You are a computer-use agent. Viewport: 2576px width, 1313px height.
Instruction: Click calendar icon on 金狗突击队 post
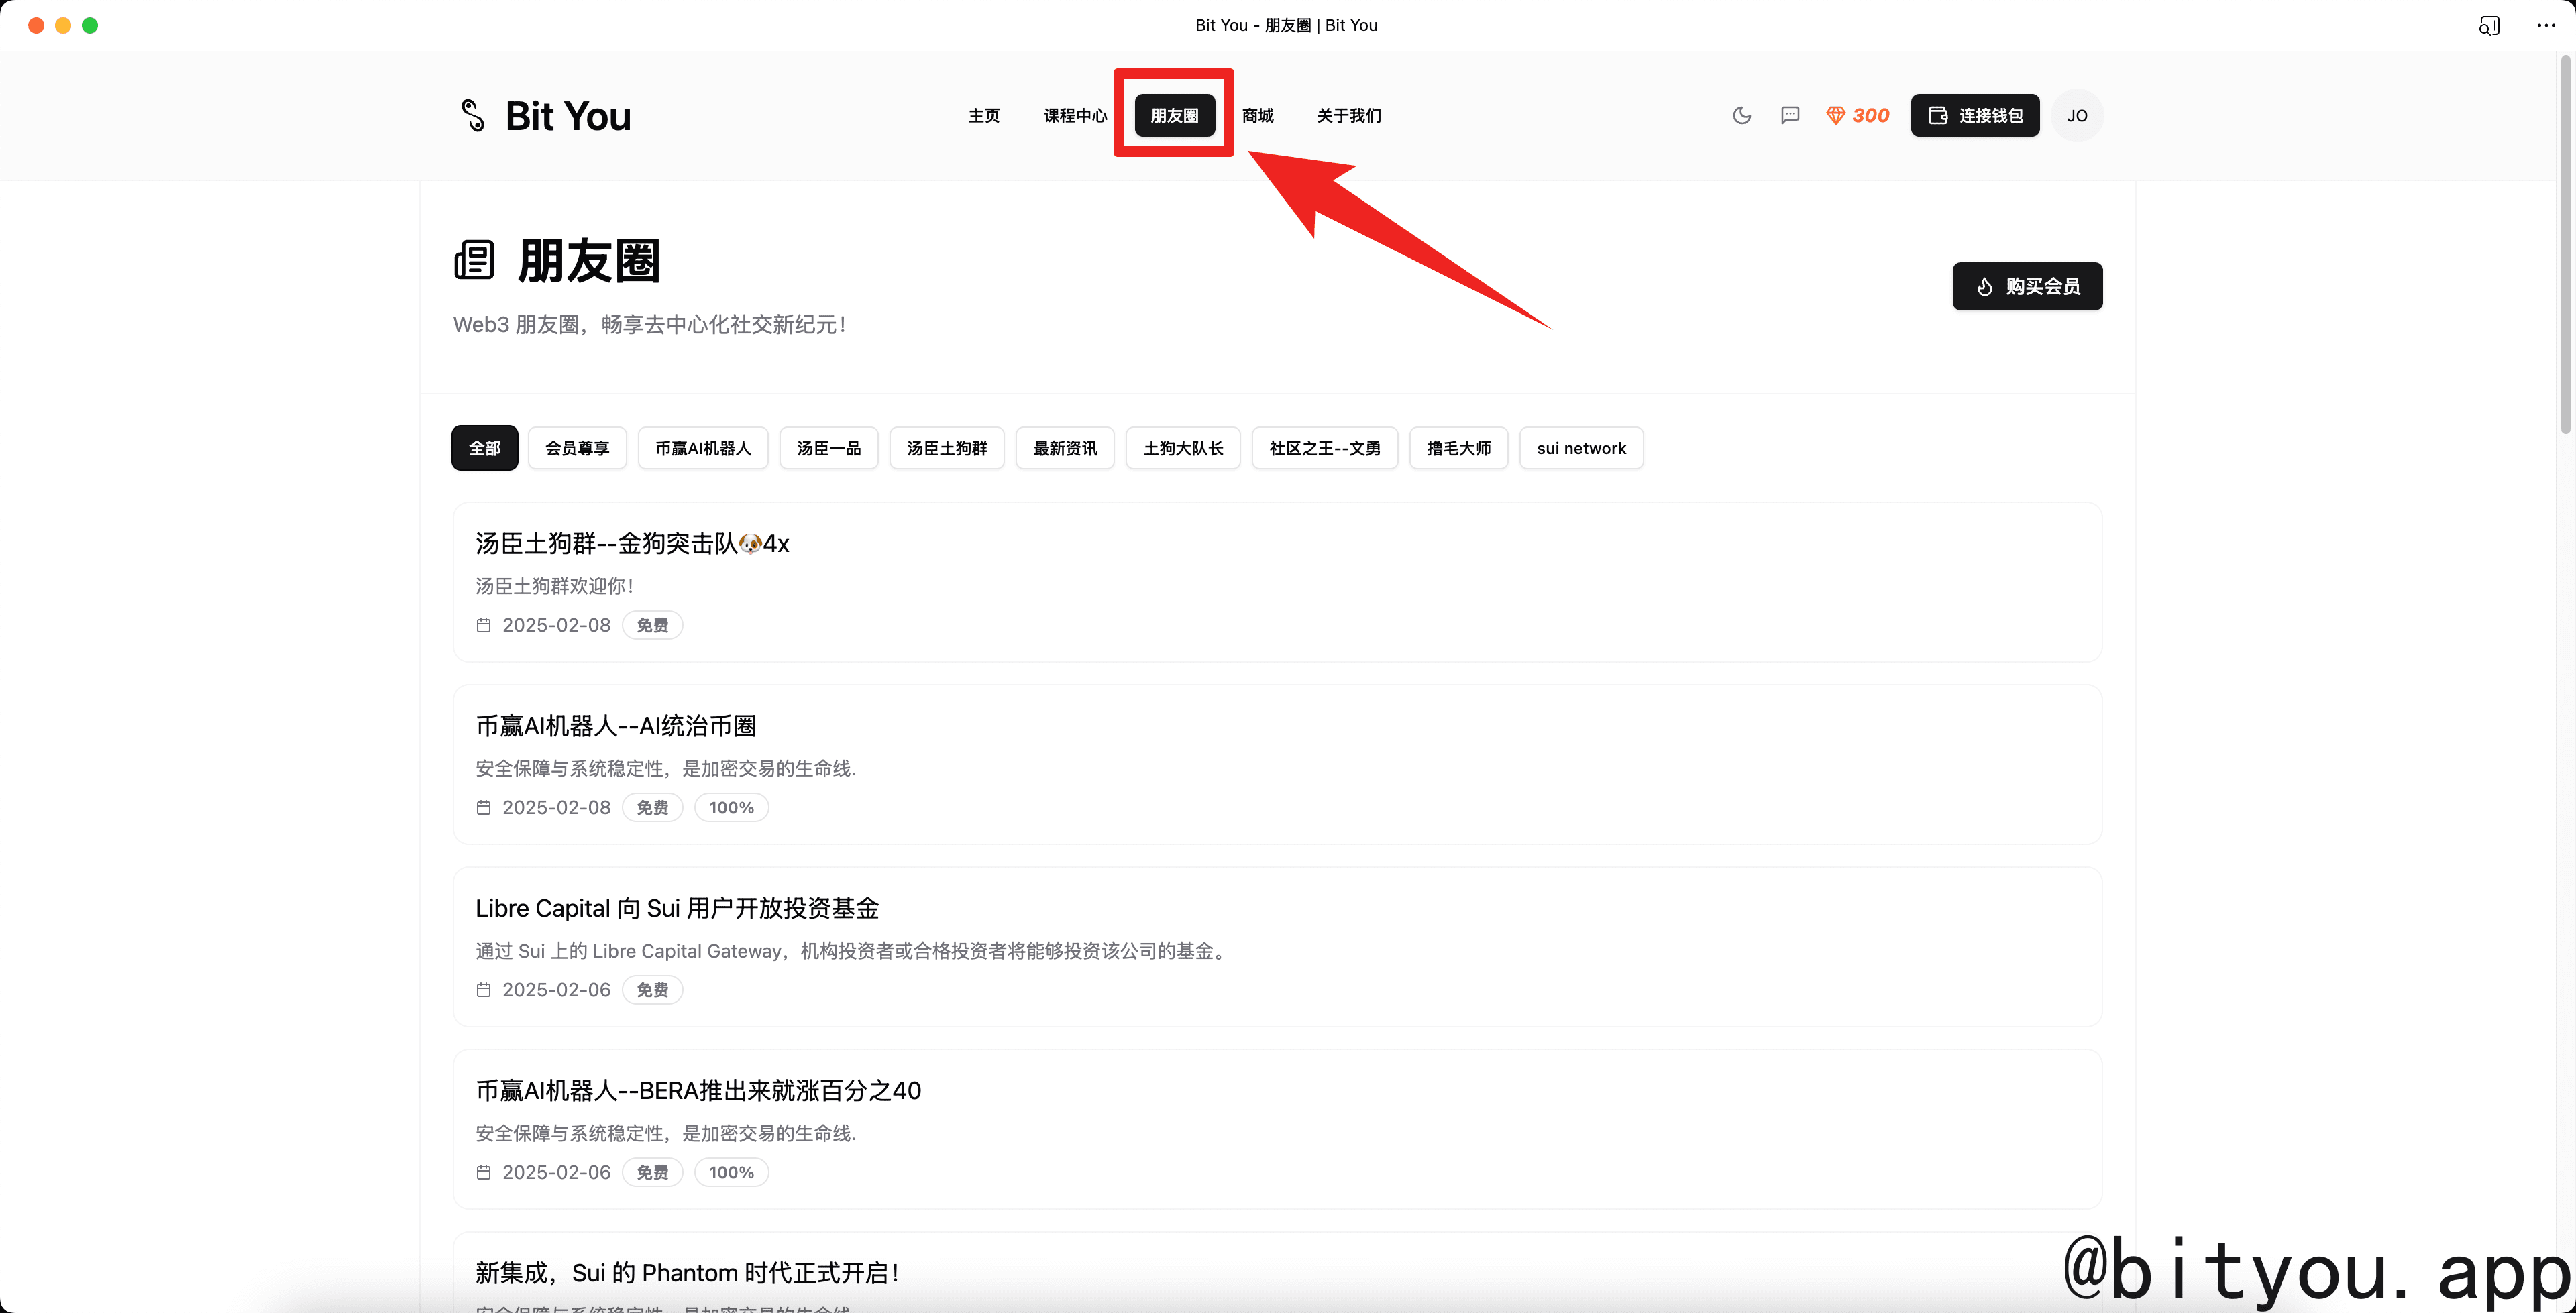pos(484,626)
